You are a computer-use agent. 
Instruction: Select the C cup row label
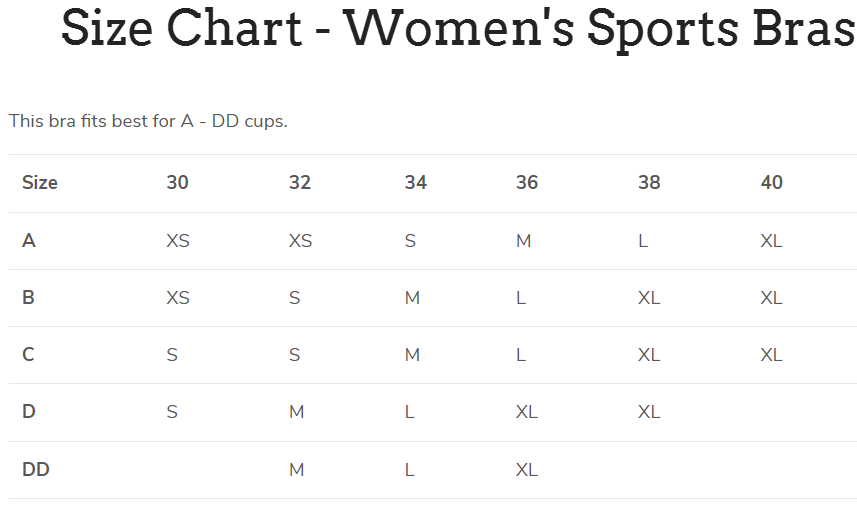[29, 355]
